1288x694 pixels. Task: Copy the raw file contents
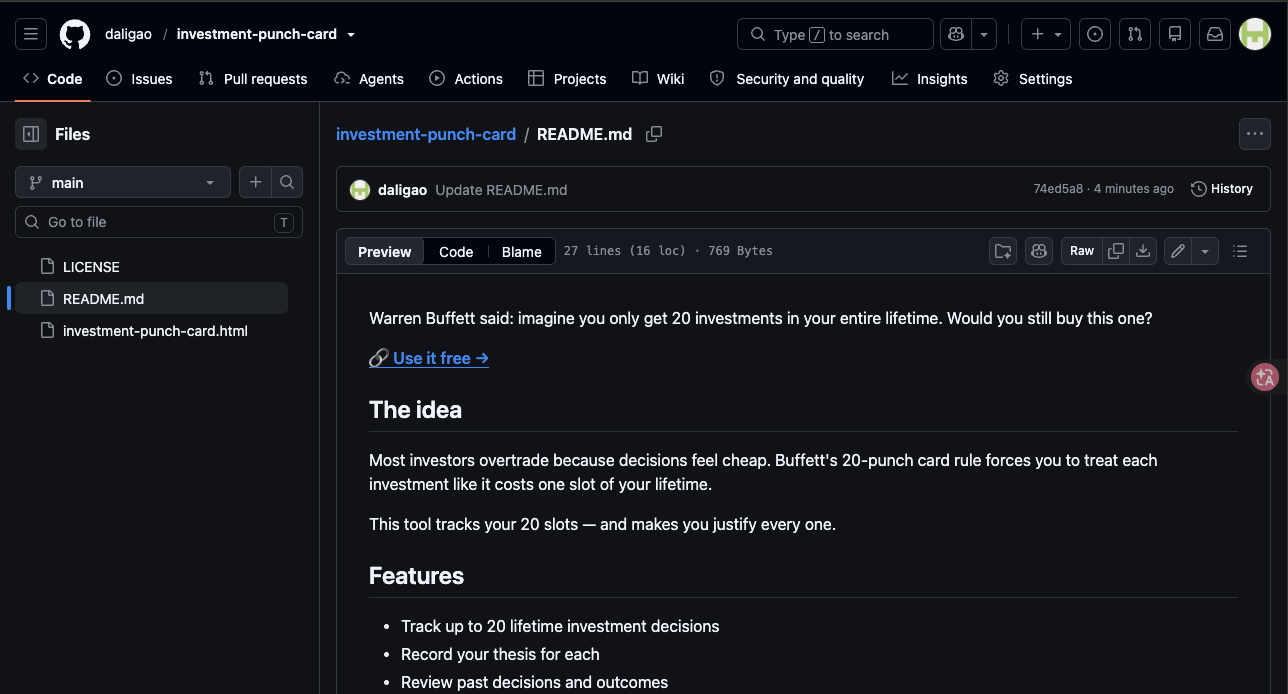pyautogui.click(x=1116, y=251)
